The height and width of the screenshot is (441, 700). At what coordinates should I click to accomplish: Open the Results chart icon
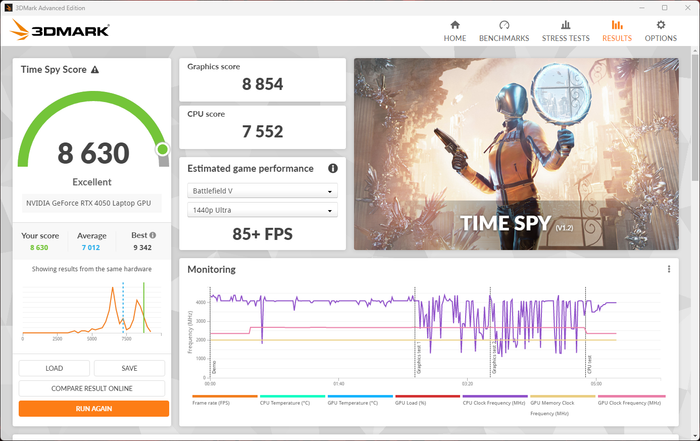(617, 25)
